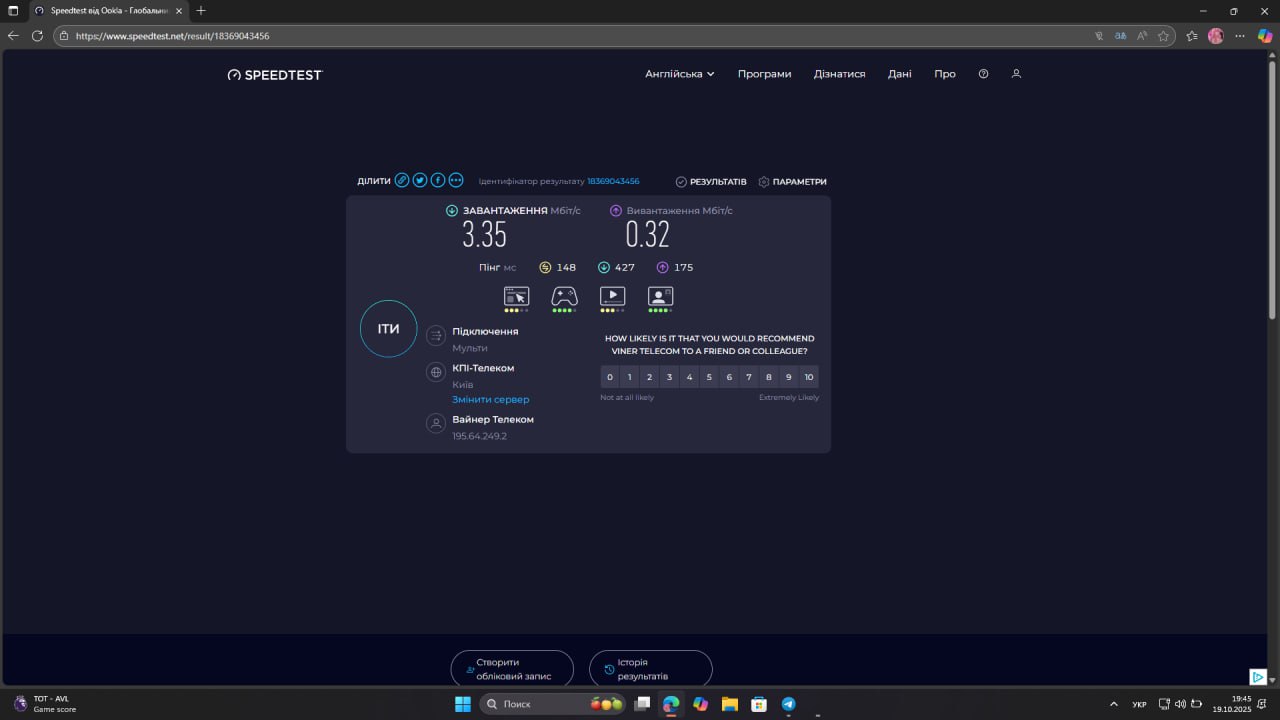Open the Про menu

945,74
